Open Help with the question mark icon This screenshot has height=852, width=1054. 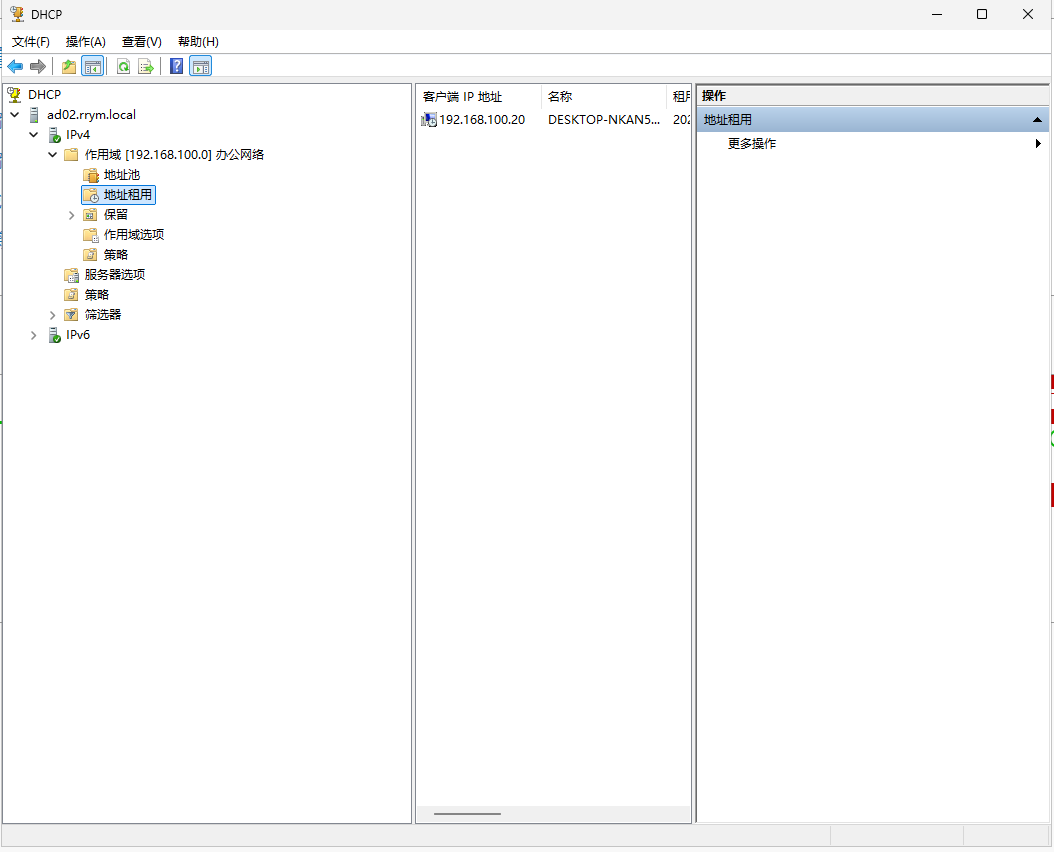[x=176, y=67]
